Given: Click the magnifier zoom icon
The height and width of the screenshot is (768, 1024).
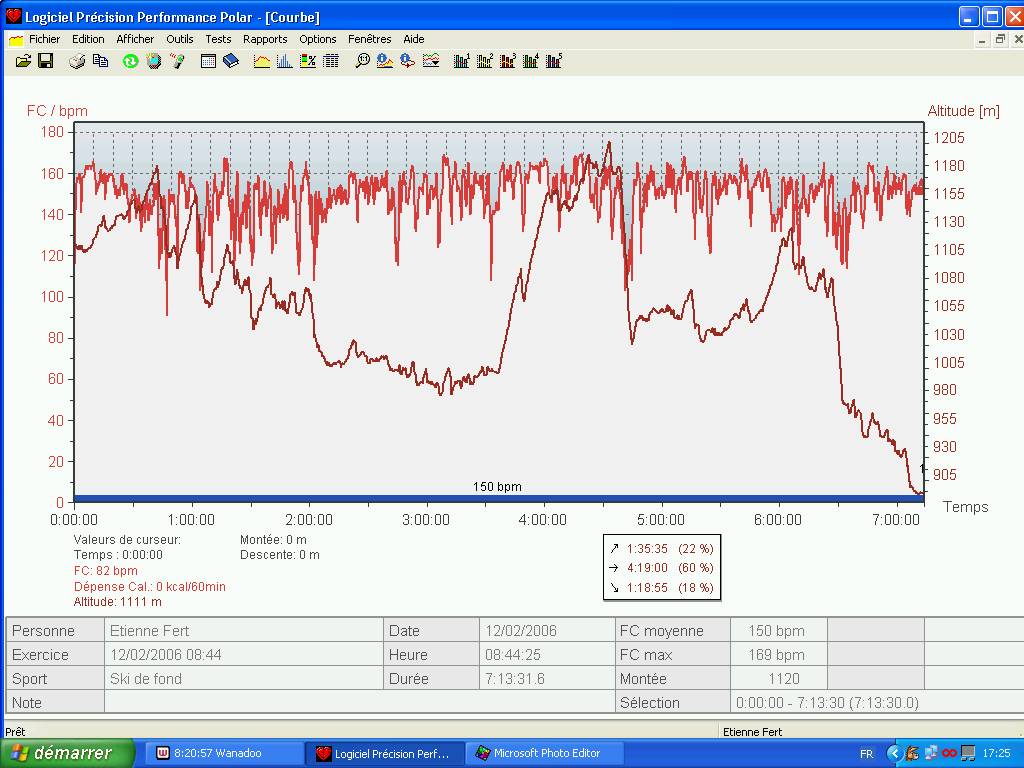Looking at the screenshot, I should [x=362, y=61].
